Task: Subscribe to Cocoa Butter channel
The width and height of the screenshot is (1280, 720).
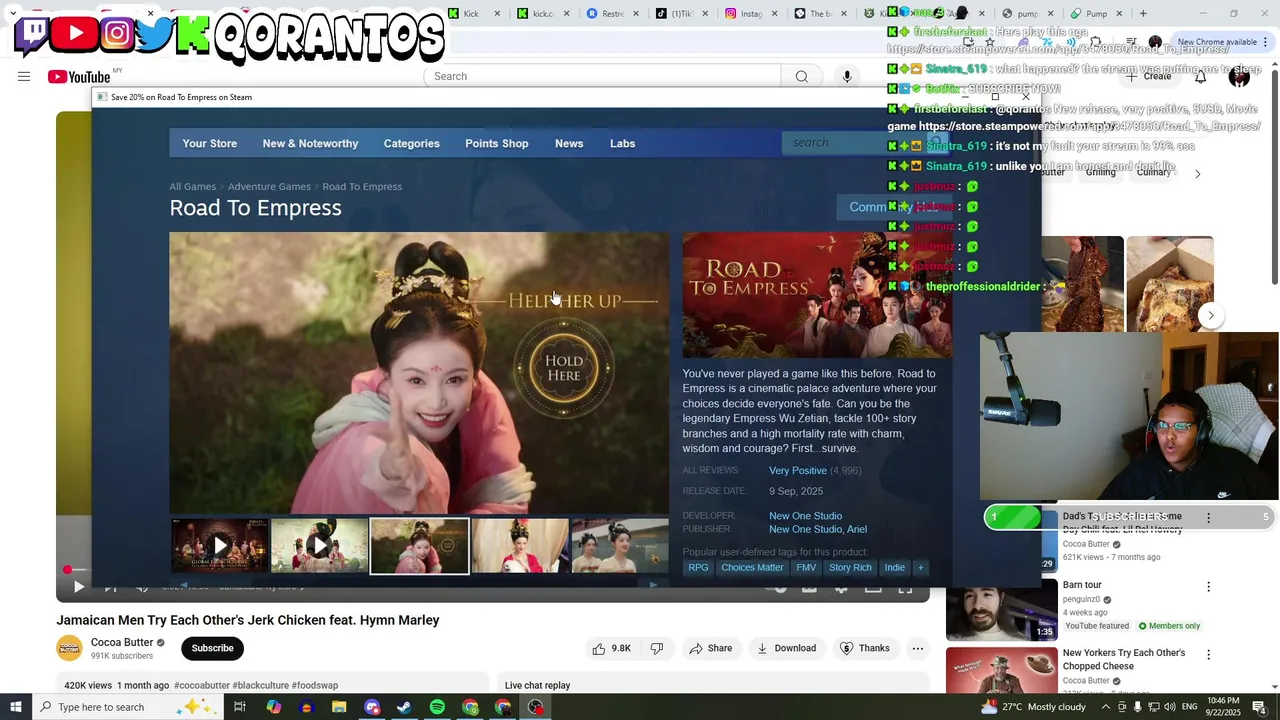Action: pyautogui.click(x=212, y=648)
